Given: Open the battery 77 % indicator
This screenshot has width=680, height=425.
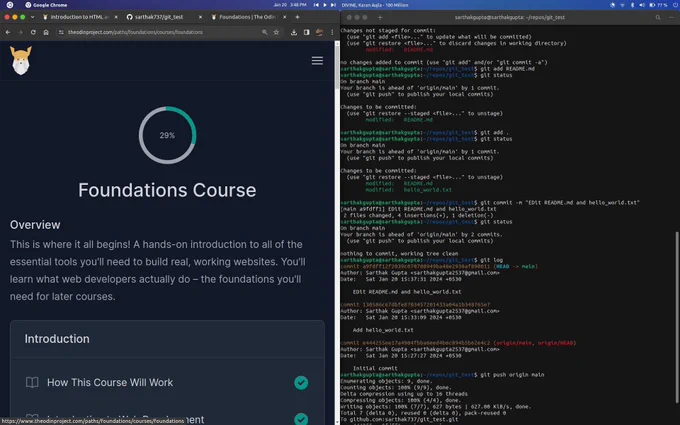Looking at the screenshot, I should tap(658, 5).
